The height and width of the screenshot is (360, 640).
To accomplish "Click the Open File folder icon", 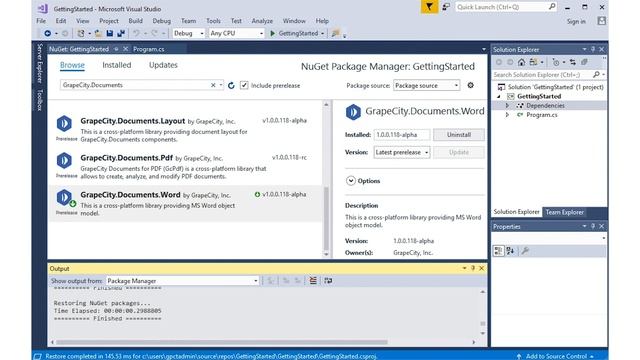I will [x=98, y=33].
